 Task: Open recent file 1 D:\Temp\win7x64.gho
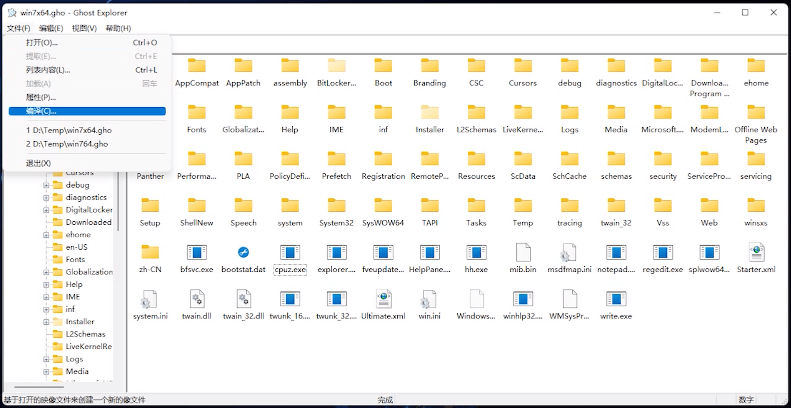[x=87, y=130]
